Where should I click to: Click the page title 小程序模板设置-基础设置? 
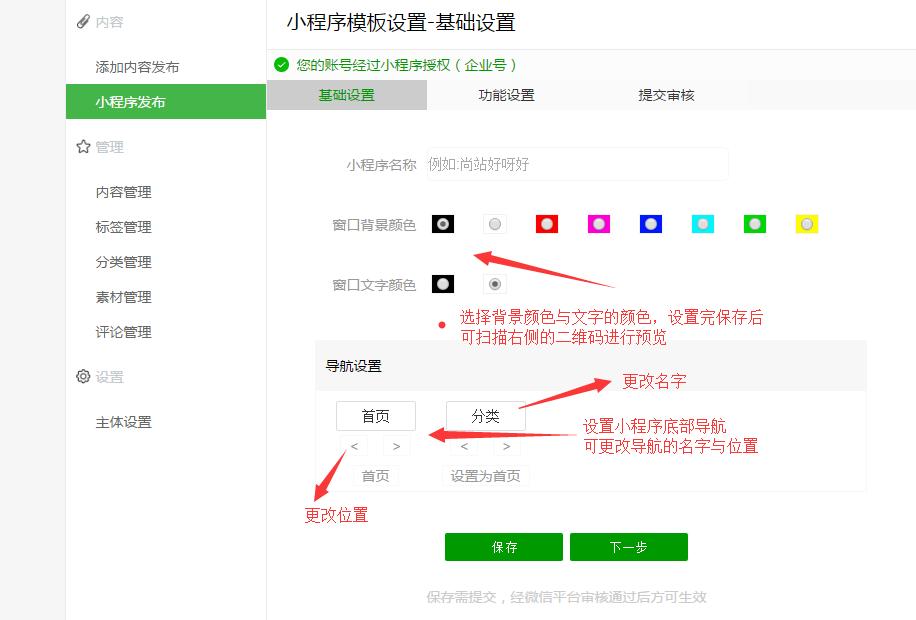point(401,23)
